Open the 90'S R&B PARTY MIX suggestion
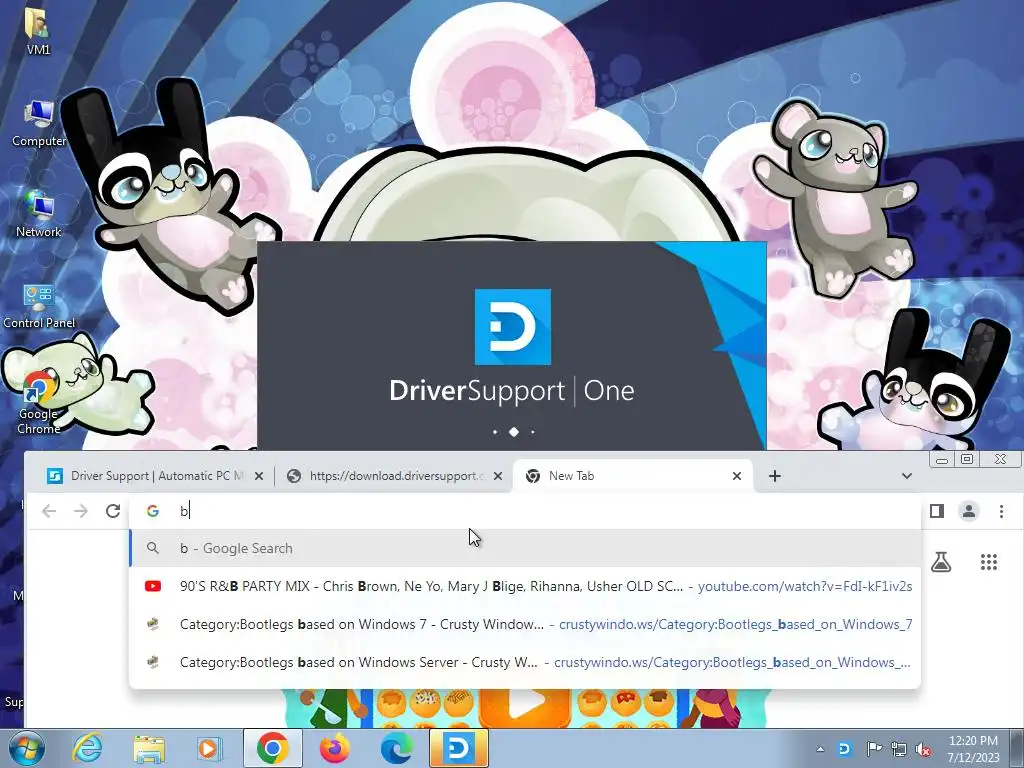Image resolution: width=1024 pixels, height=768 pixels. (524, 586)
